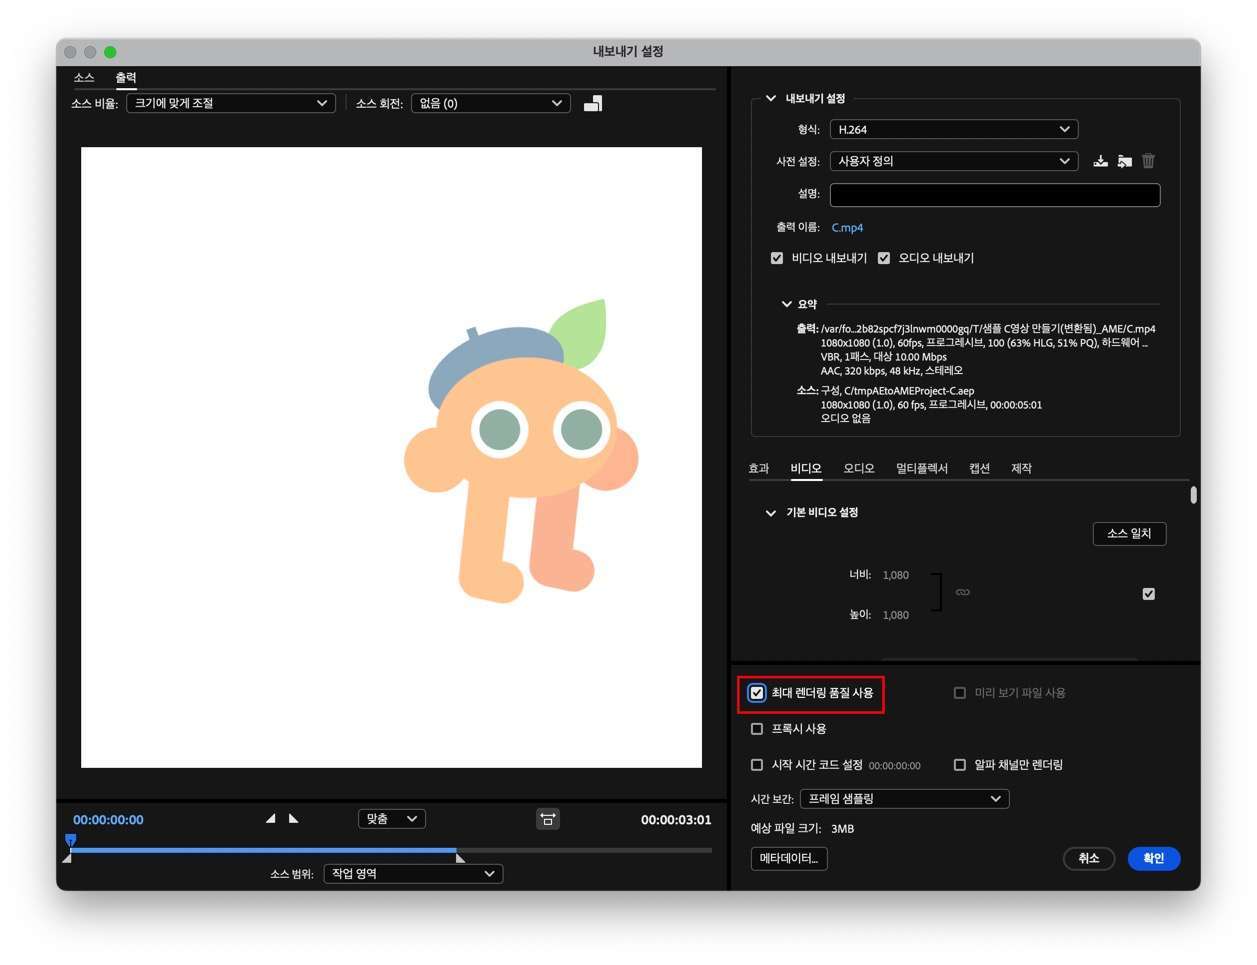Enable the 프록시 사용 checkbox
This screenshot has width=1257, height=965.
[x=757, y=729]
